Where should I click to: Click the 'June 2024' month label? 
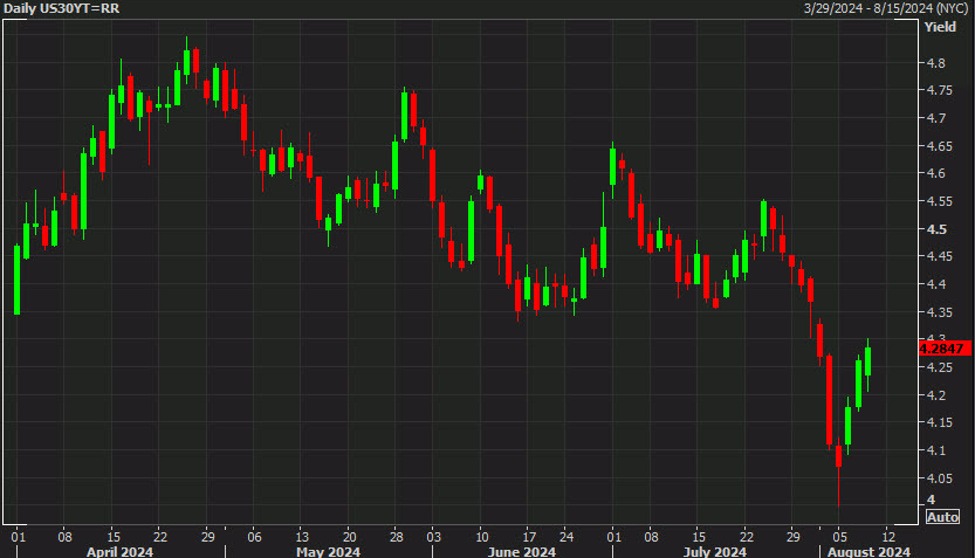coord(521,552)
